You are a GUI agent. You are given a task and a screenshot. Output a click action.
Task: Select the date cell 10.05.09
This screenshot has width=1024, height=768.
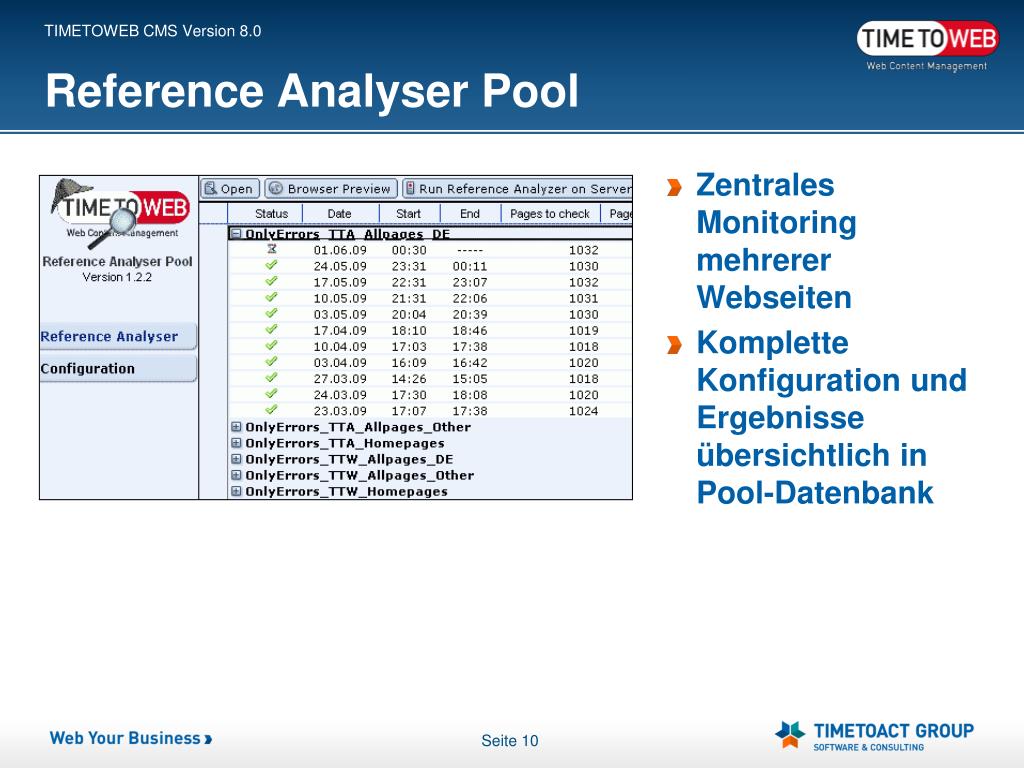coord(340,298)
